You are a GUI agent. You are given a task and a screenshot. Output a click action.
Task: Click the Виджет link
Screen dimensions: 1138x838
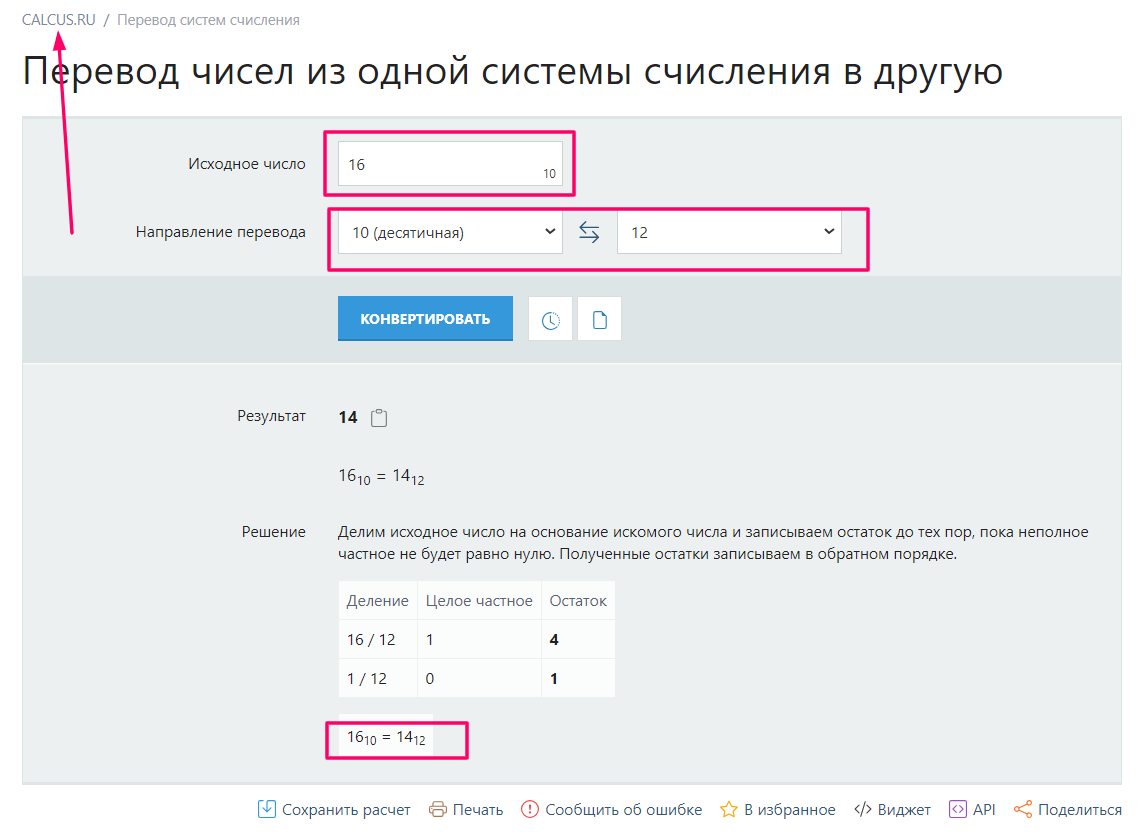(x=904, y=810)
